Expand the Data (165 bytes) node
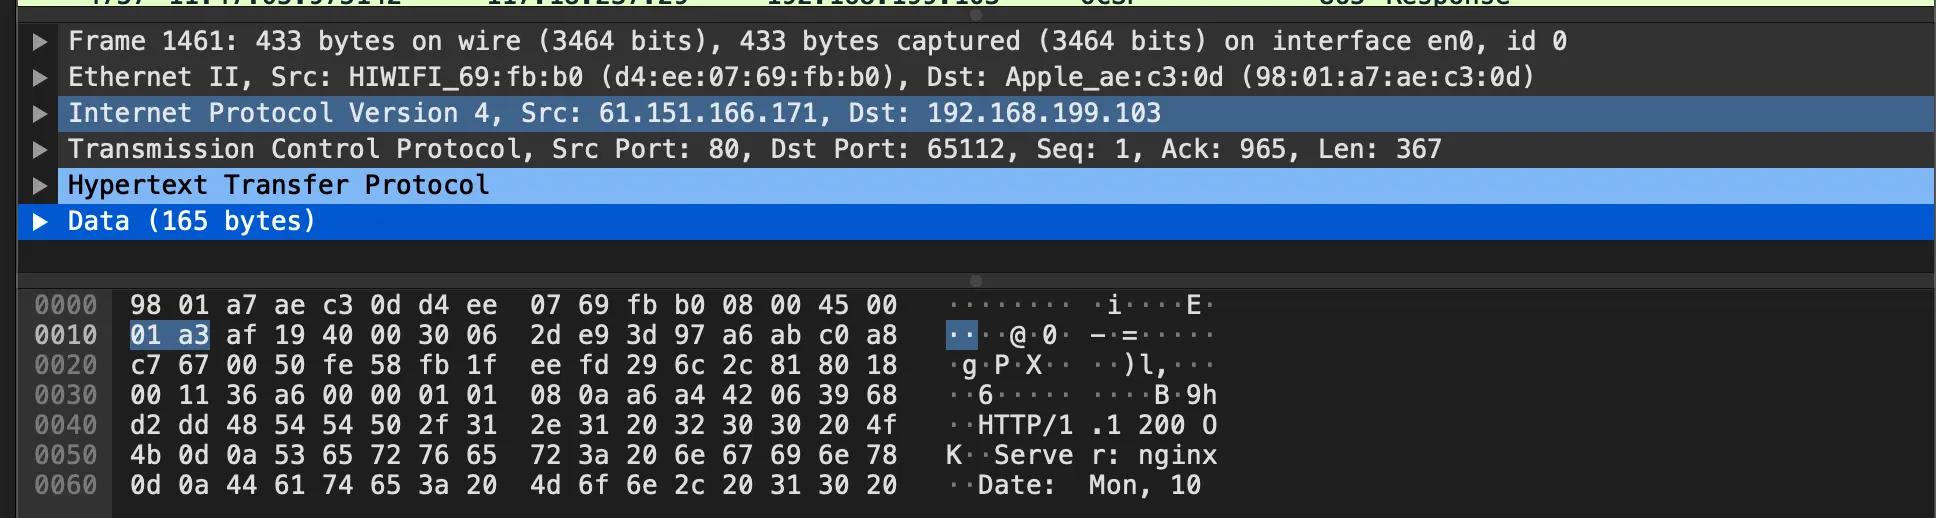The image size is (1936, 518). pyautogui.click(x=40, y=222)
